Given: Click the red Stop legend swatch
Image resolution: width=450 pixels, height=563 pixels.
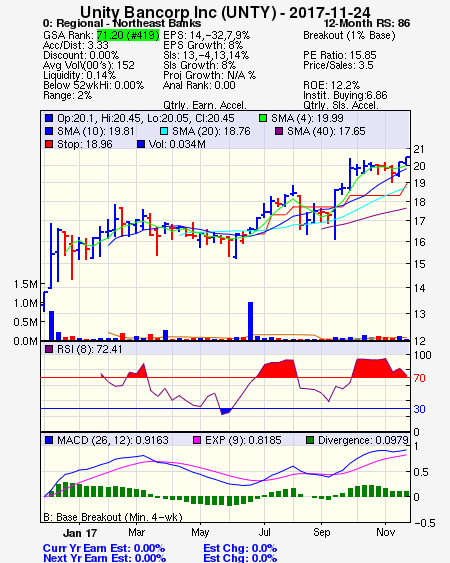Looking at the screenshot, I should pos(49,144).
